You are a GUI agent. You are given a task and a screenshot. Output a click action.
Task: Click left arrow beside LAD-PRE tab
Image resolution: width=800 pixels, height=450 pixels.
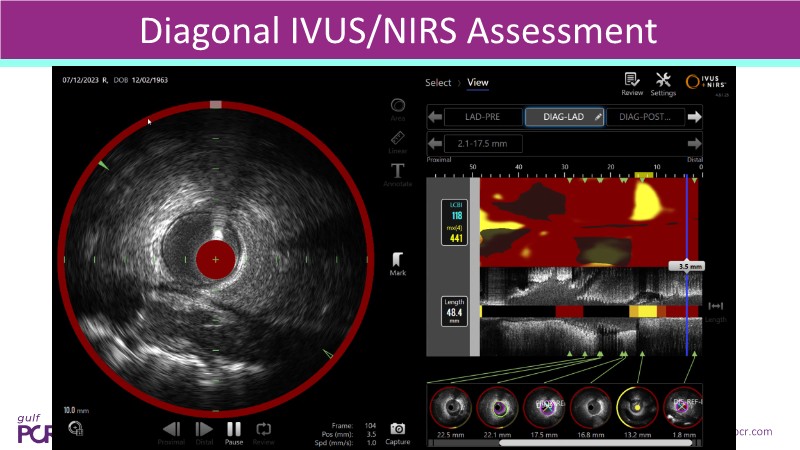[435, 117]
